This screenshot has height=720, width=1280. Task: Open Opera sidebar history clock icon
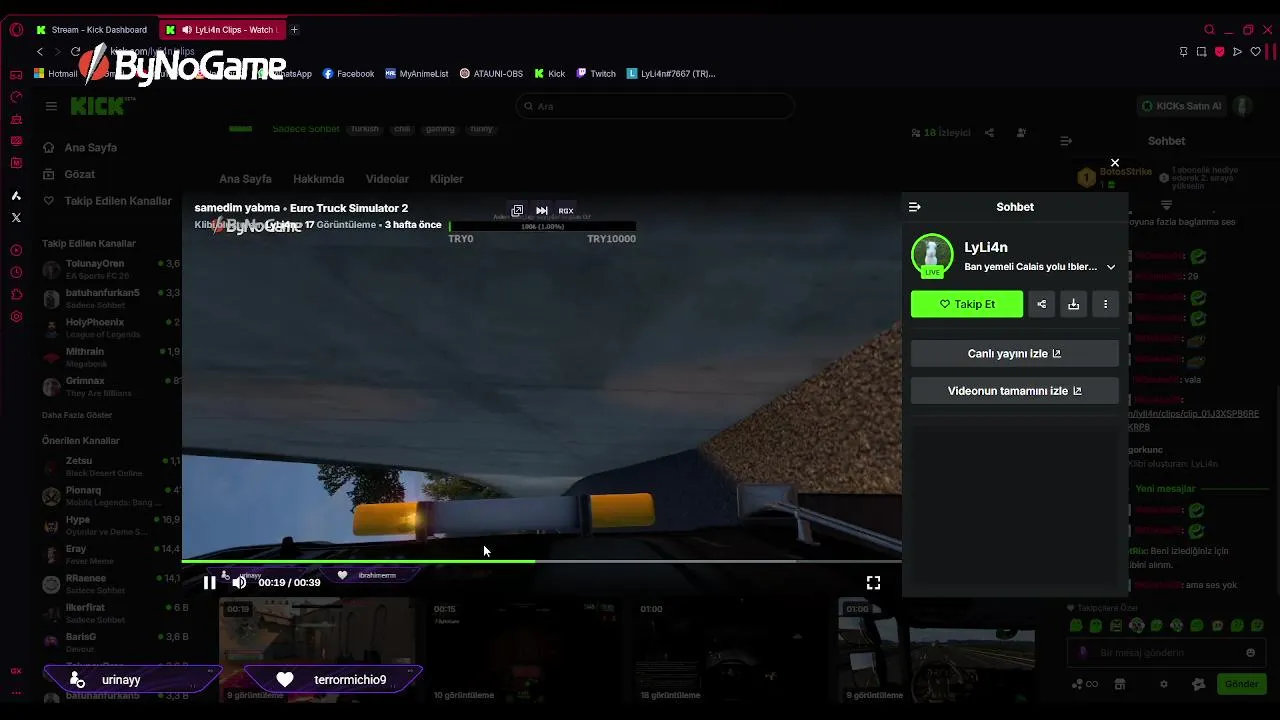(x=15, y=272)
